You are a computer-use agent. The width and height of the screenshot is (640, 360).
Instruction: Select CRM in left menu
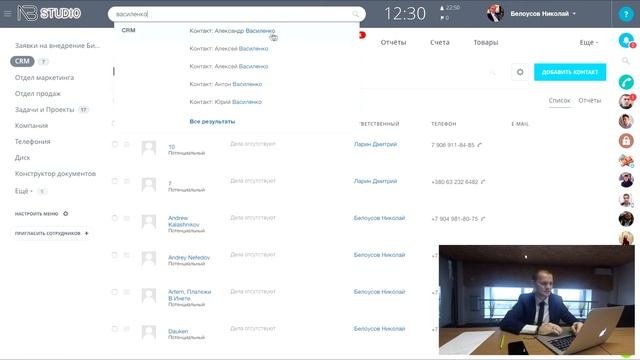point(22,61)
